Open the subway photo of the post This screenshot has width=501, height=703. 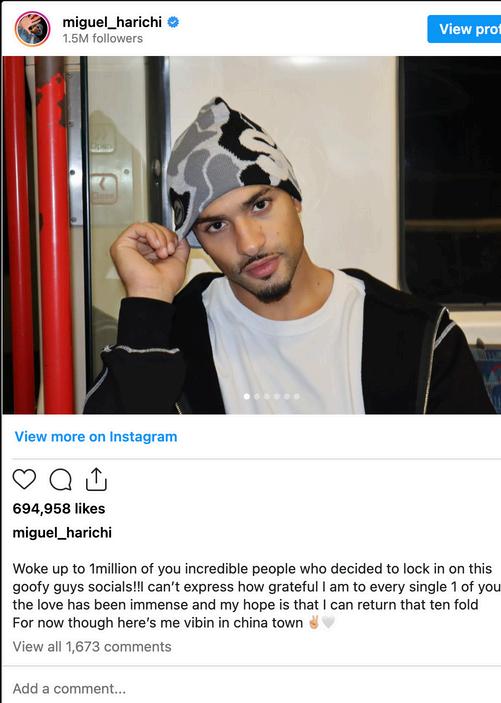point(251,235)
